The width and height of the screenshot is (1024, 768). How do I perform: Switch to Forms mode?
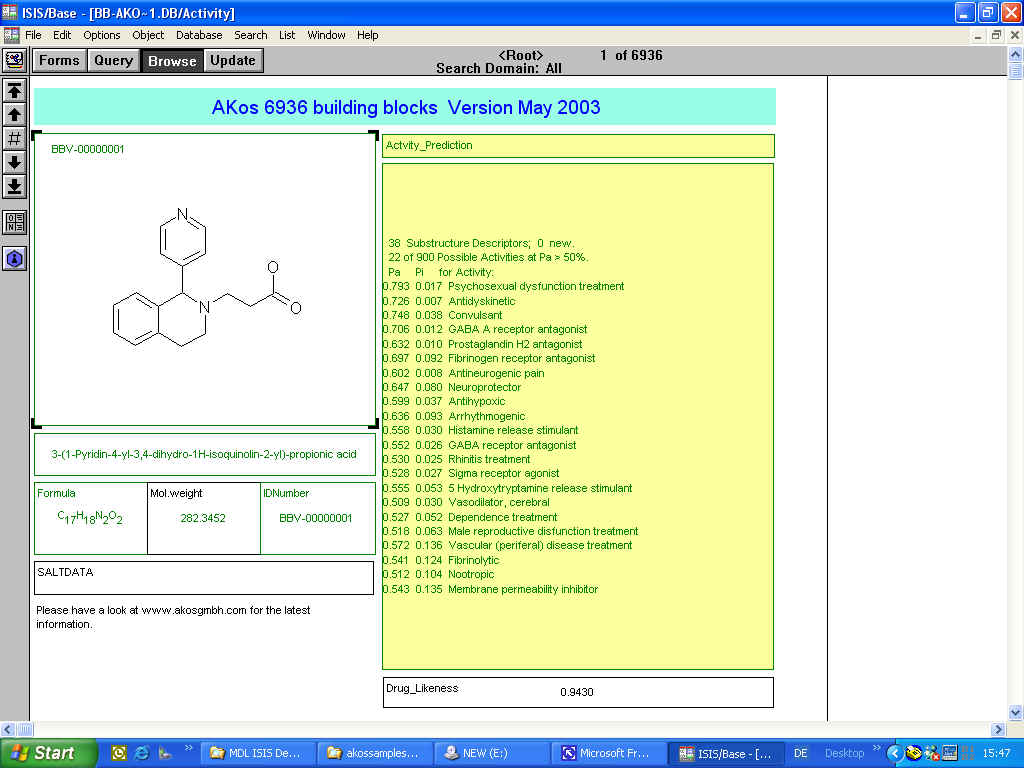tap(59, 61)
